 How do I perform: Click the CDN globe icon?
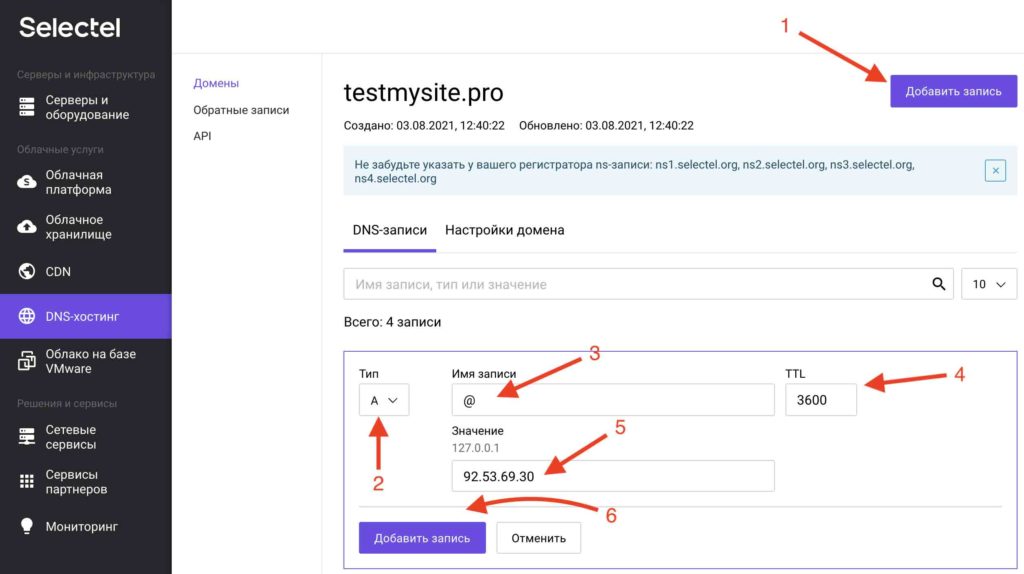(27, 271)
